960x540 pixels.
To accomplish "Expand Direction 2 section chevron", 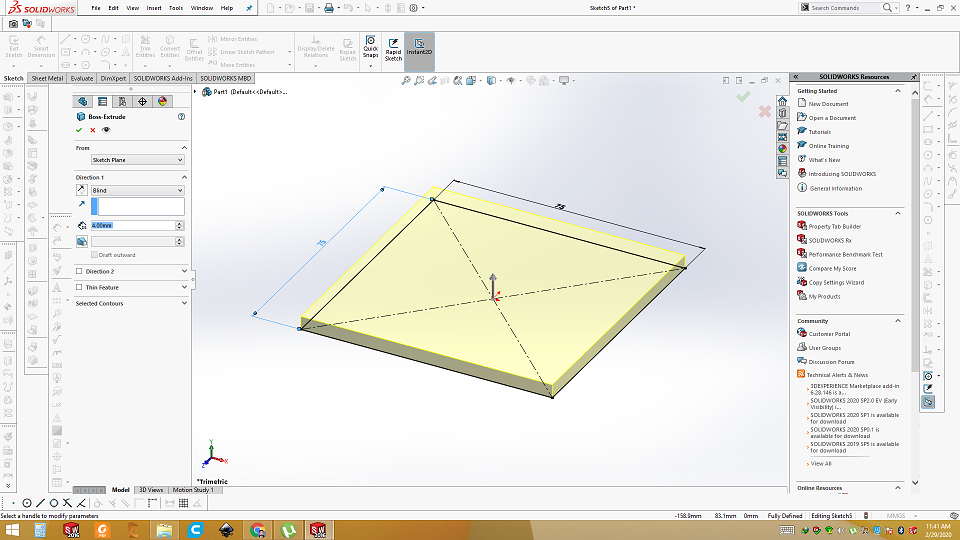I will pos(184,271).
